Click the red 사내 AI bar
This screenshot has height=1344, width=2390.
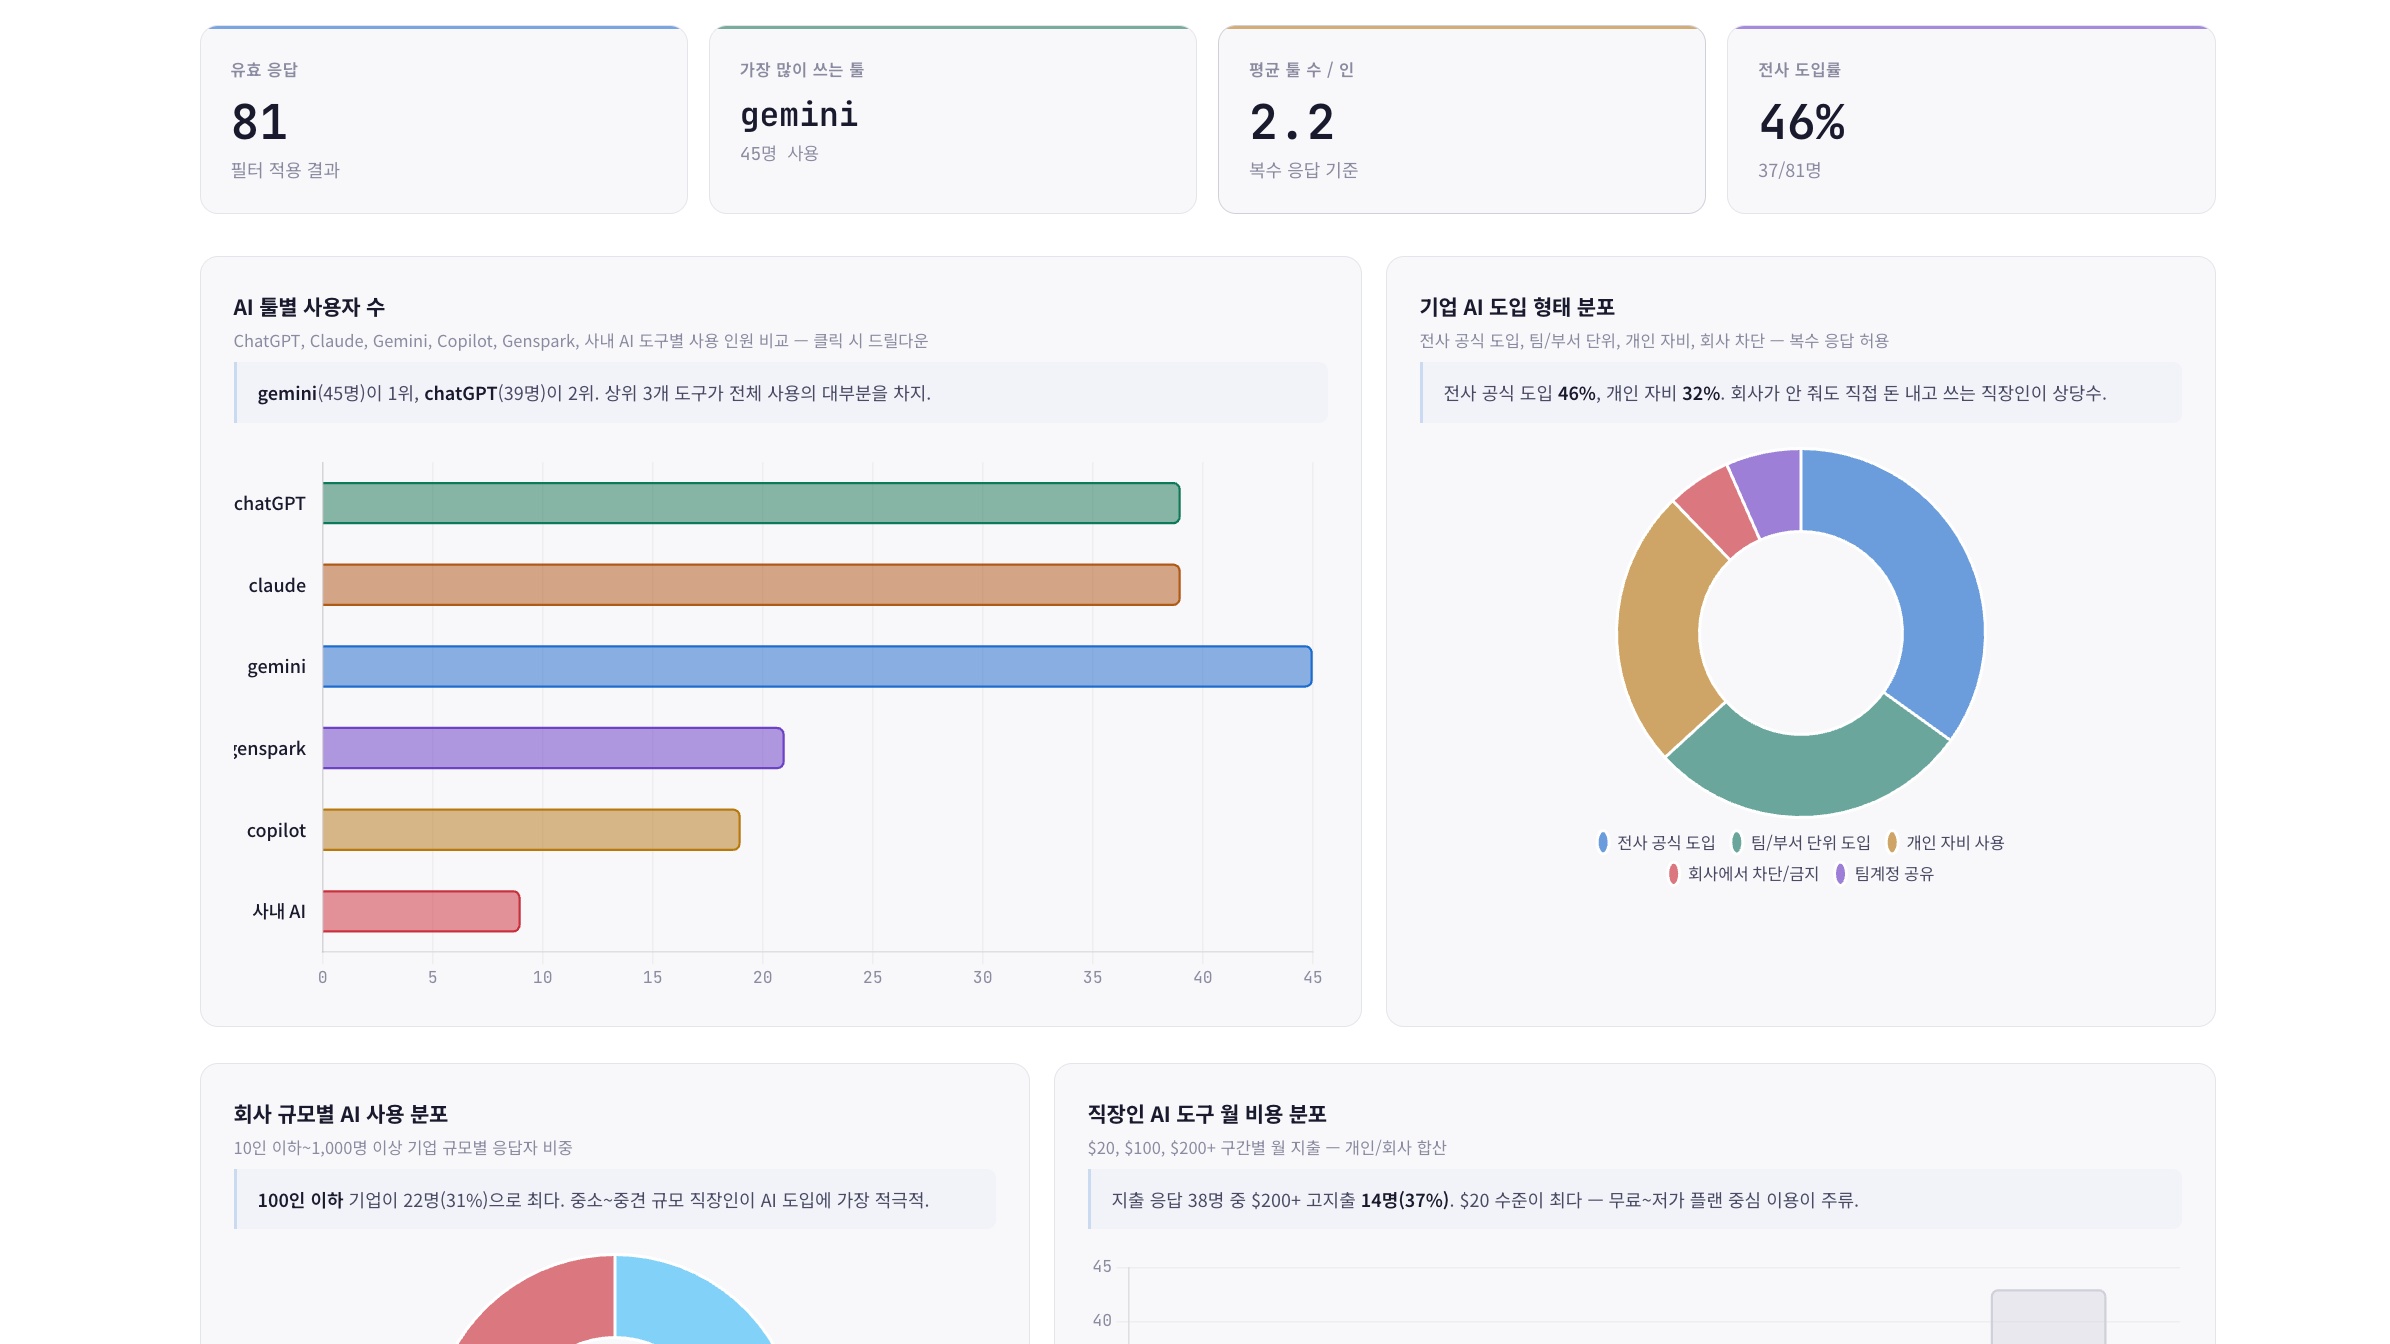421,911
